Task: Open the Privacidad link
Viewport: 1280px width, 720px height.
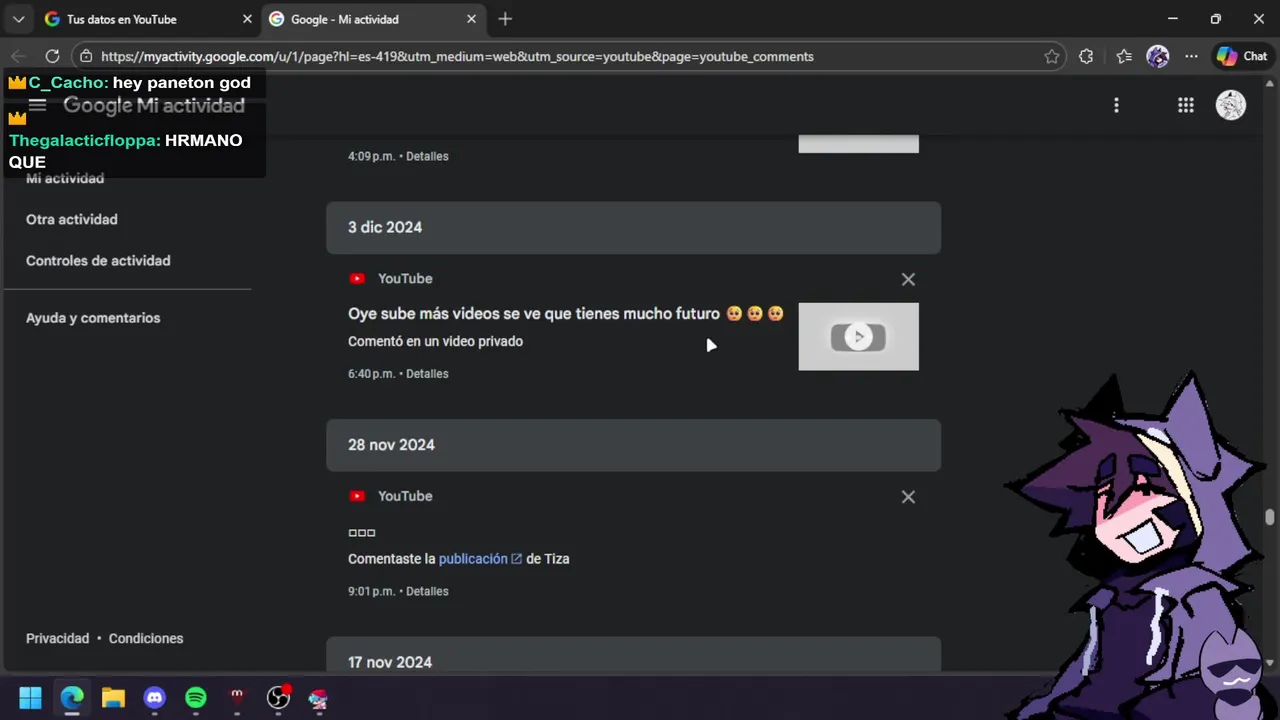Action: 57,638
